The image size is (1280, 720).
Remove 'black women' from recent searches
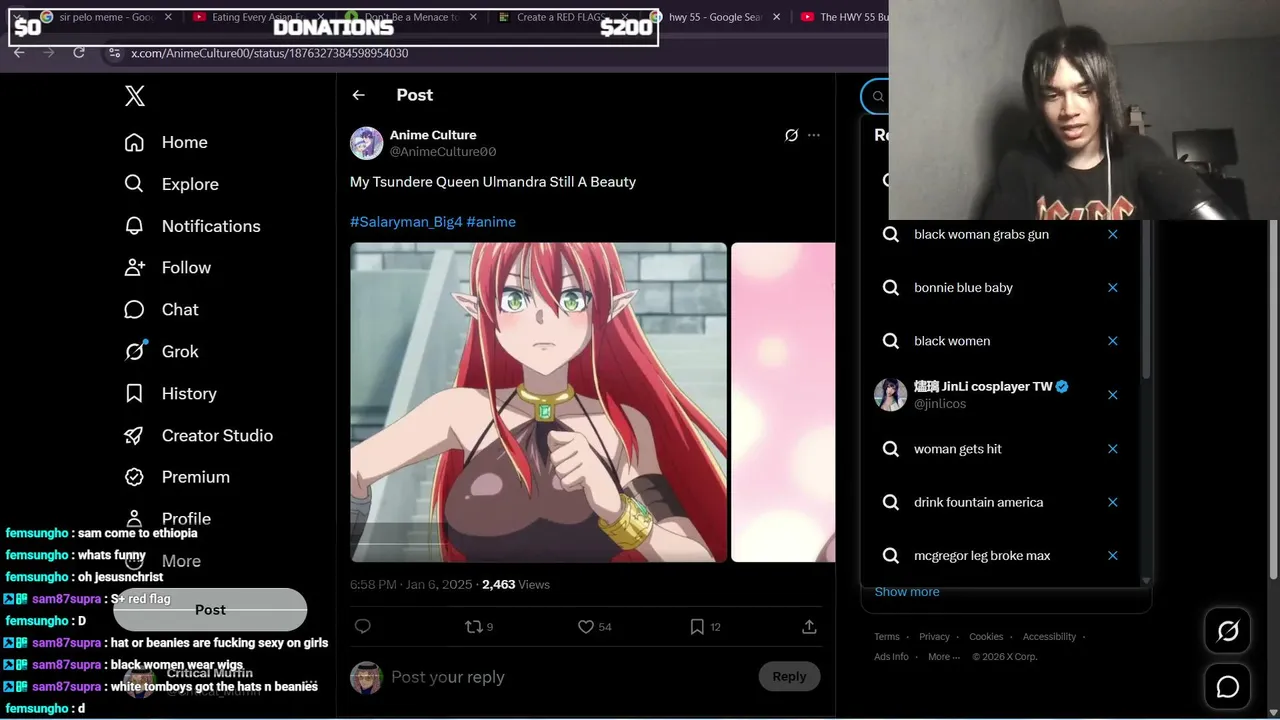[x=1112, y=341]
